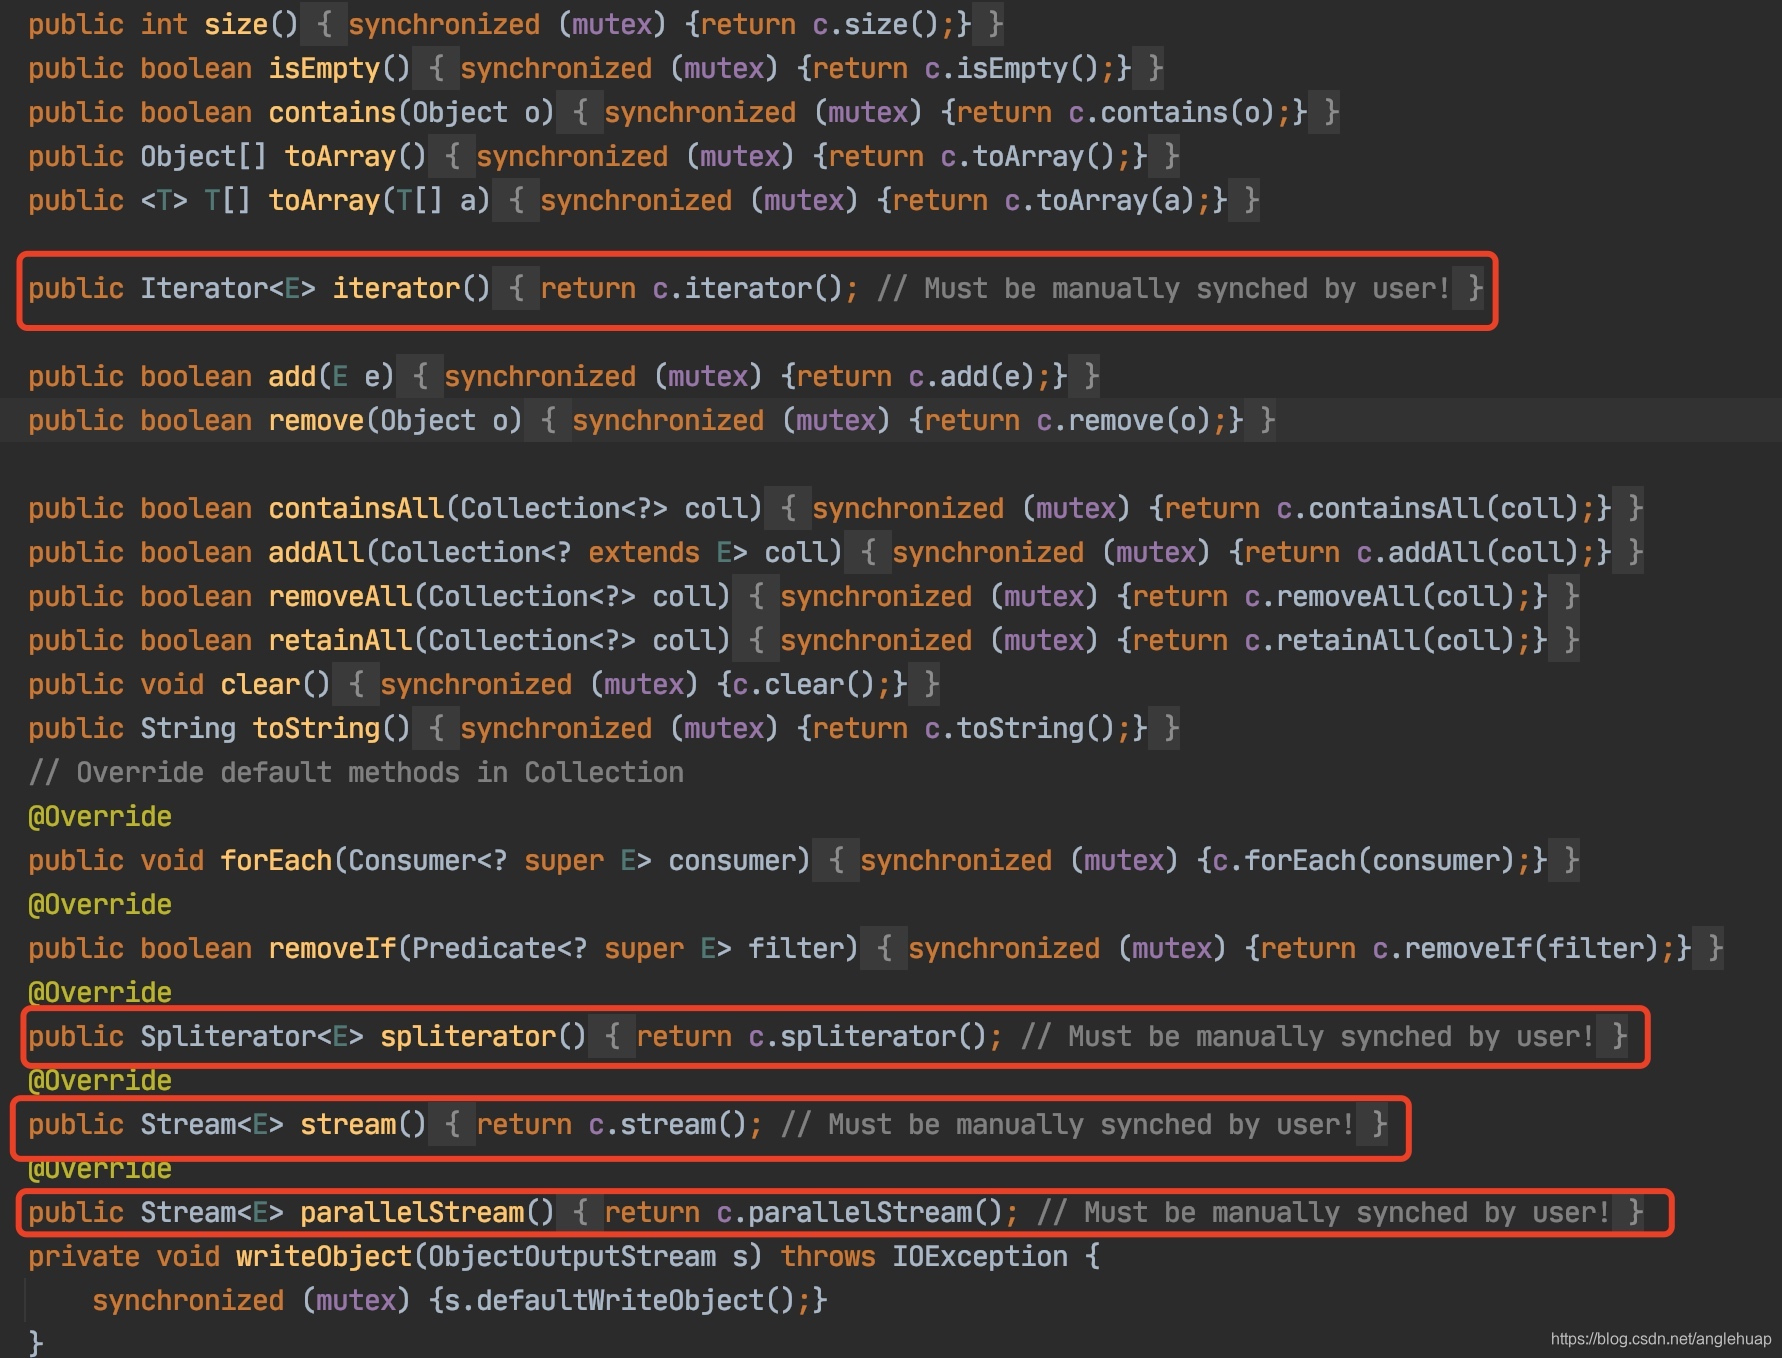Click c.removeIf(filter) call
This screenshot has height=1358, width=1782.
tap(1516, 948)
